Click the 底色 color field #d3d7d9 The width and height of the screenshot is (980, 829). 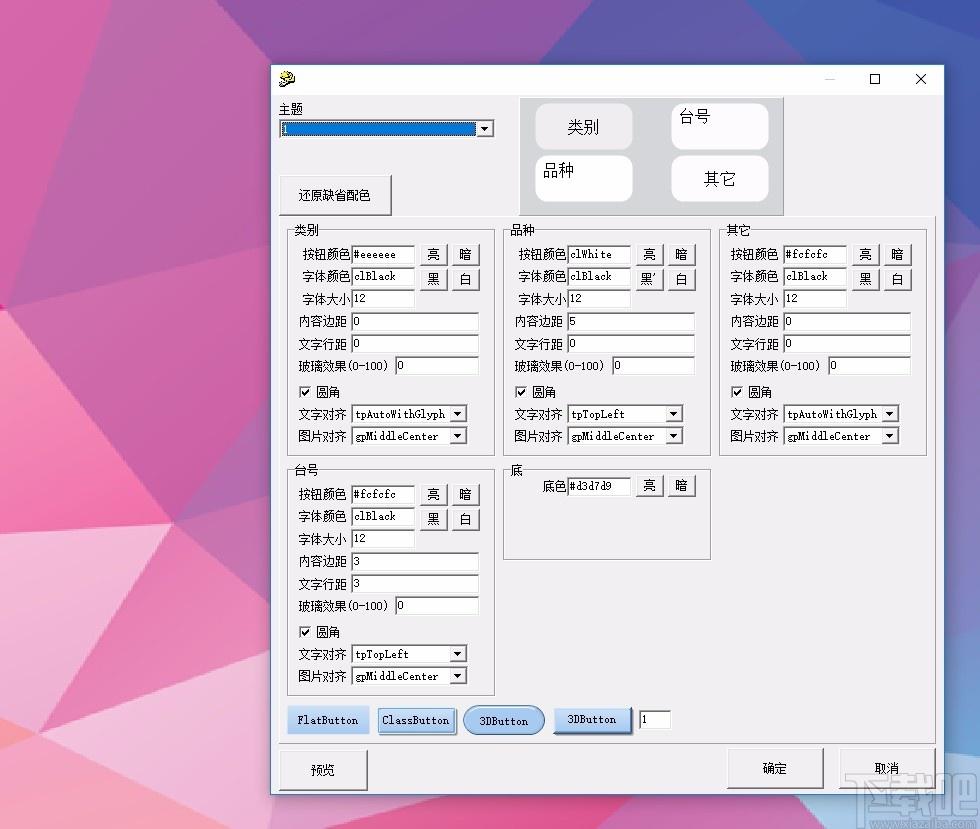click(x=599, y=486)
